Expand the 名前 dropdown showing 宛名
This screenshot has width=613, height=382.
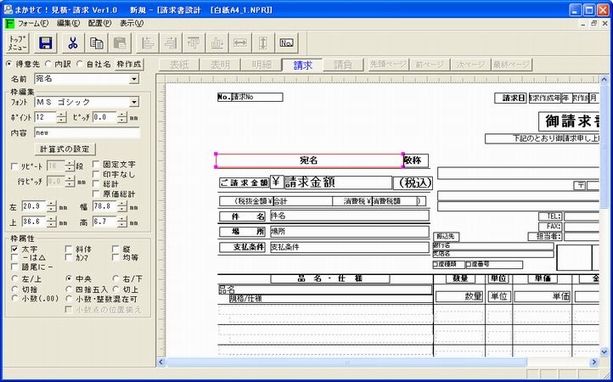coord(134,79)
